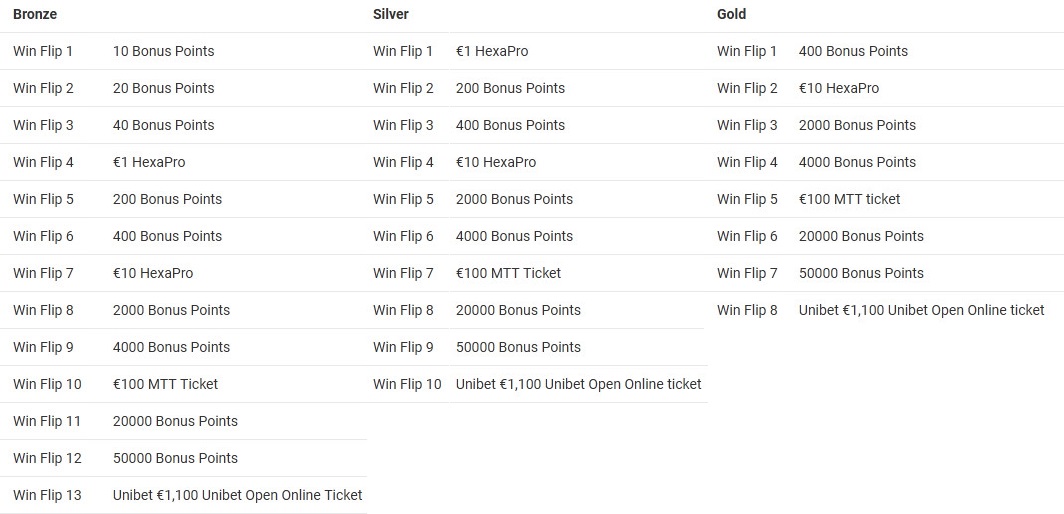The width and height of the screenshot is (1064, 514).
Task: Click Gold 50000 Bonus Points prize
Action: pyautogui.click(x=861, y=274)
